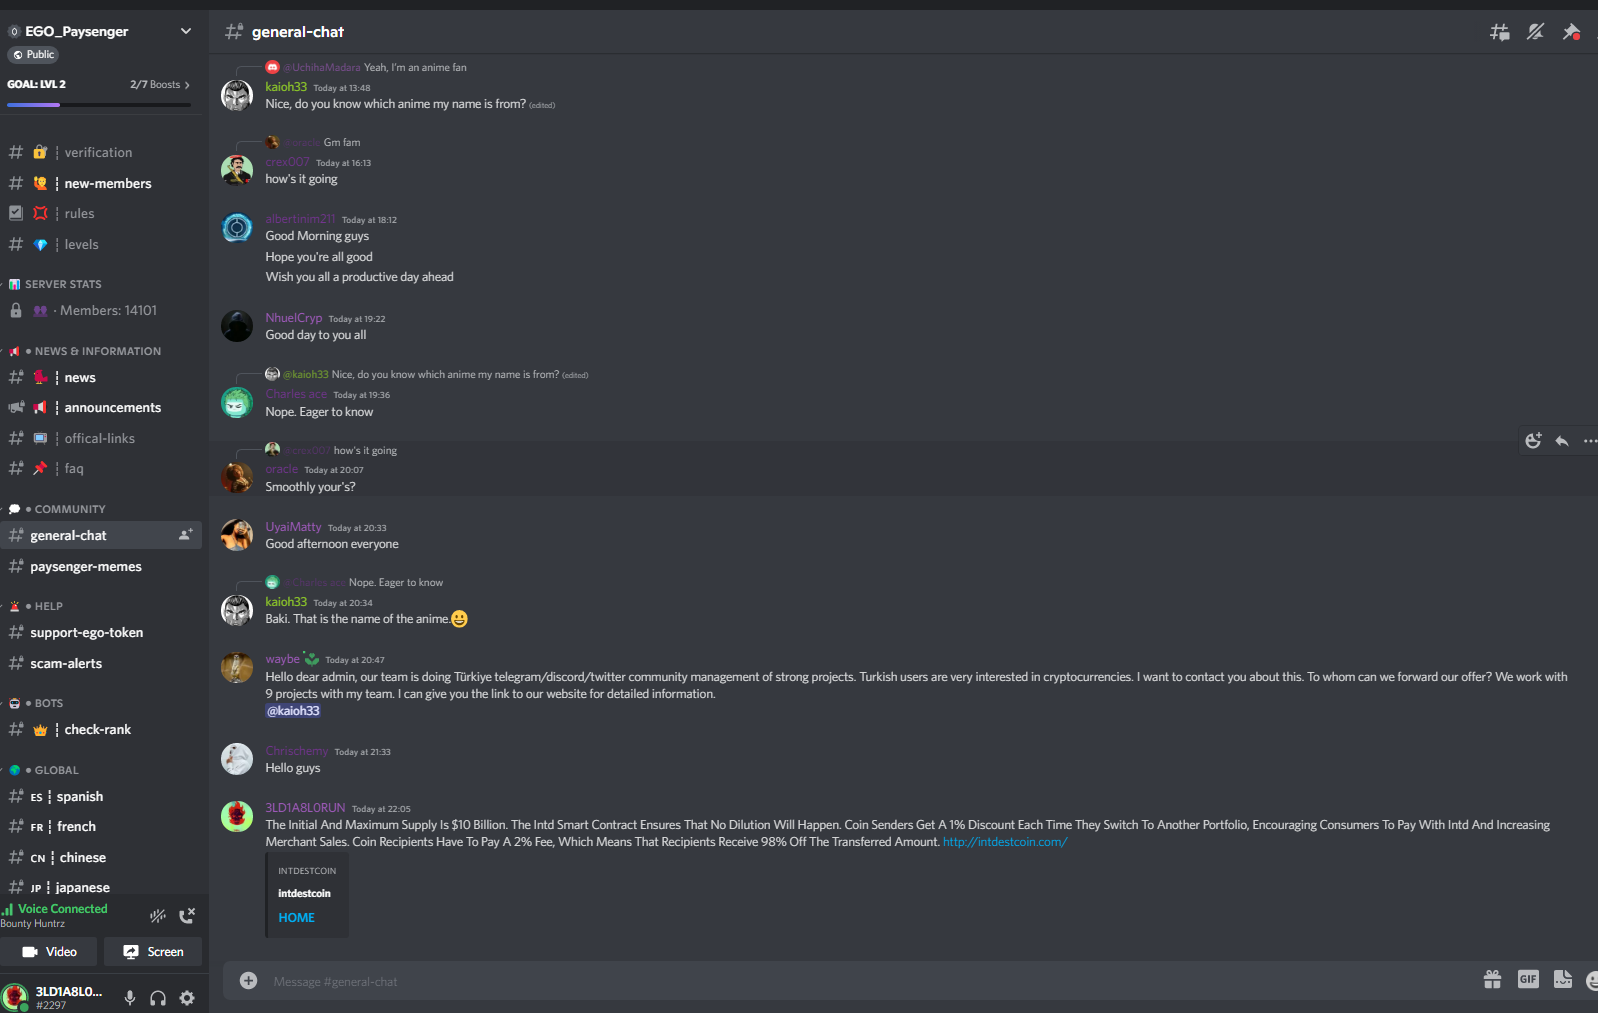Click the server boost progress bar
Screen dimensions: 1598x1013
click(x=99, y=104)
